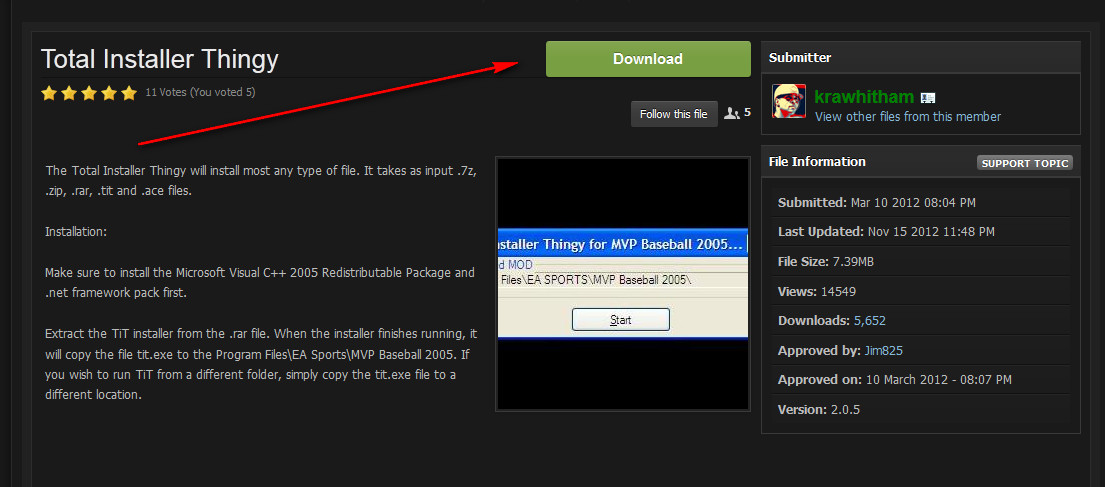
Task: Click krawhitham's avatar image
Action: [x=789, y=101]
